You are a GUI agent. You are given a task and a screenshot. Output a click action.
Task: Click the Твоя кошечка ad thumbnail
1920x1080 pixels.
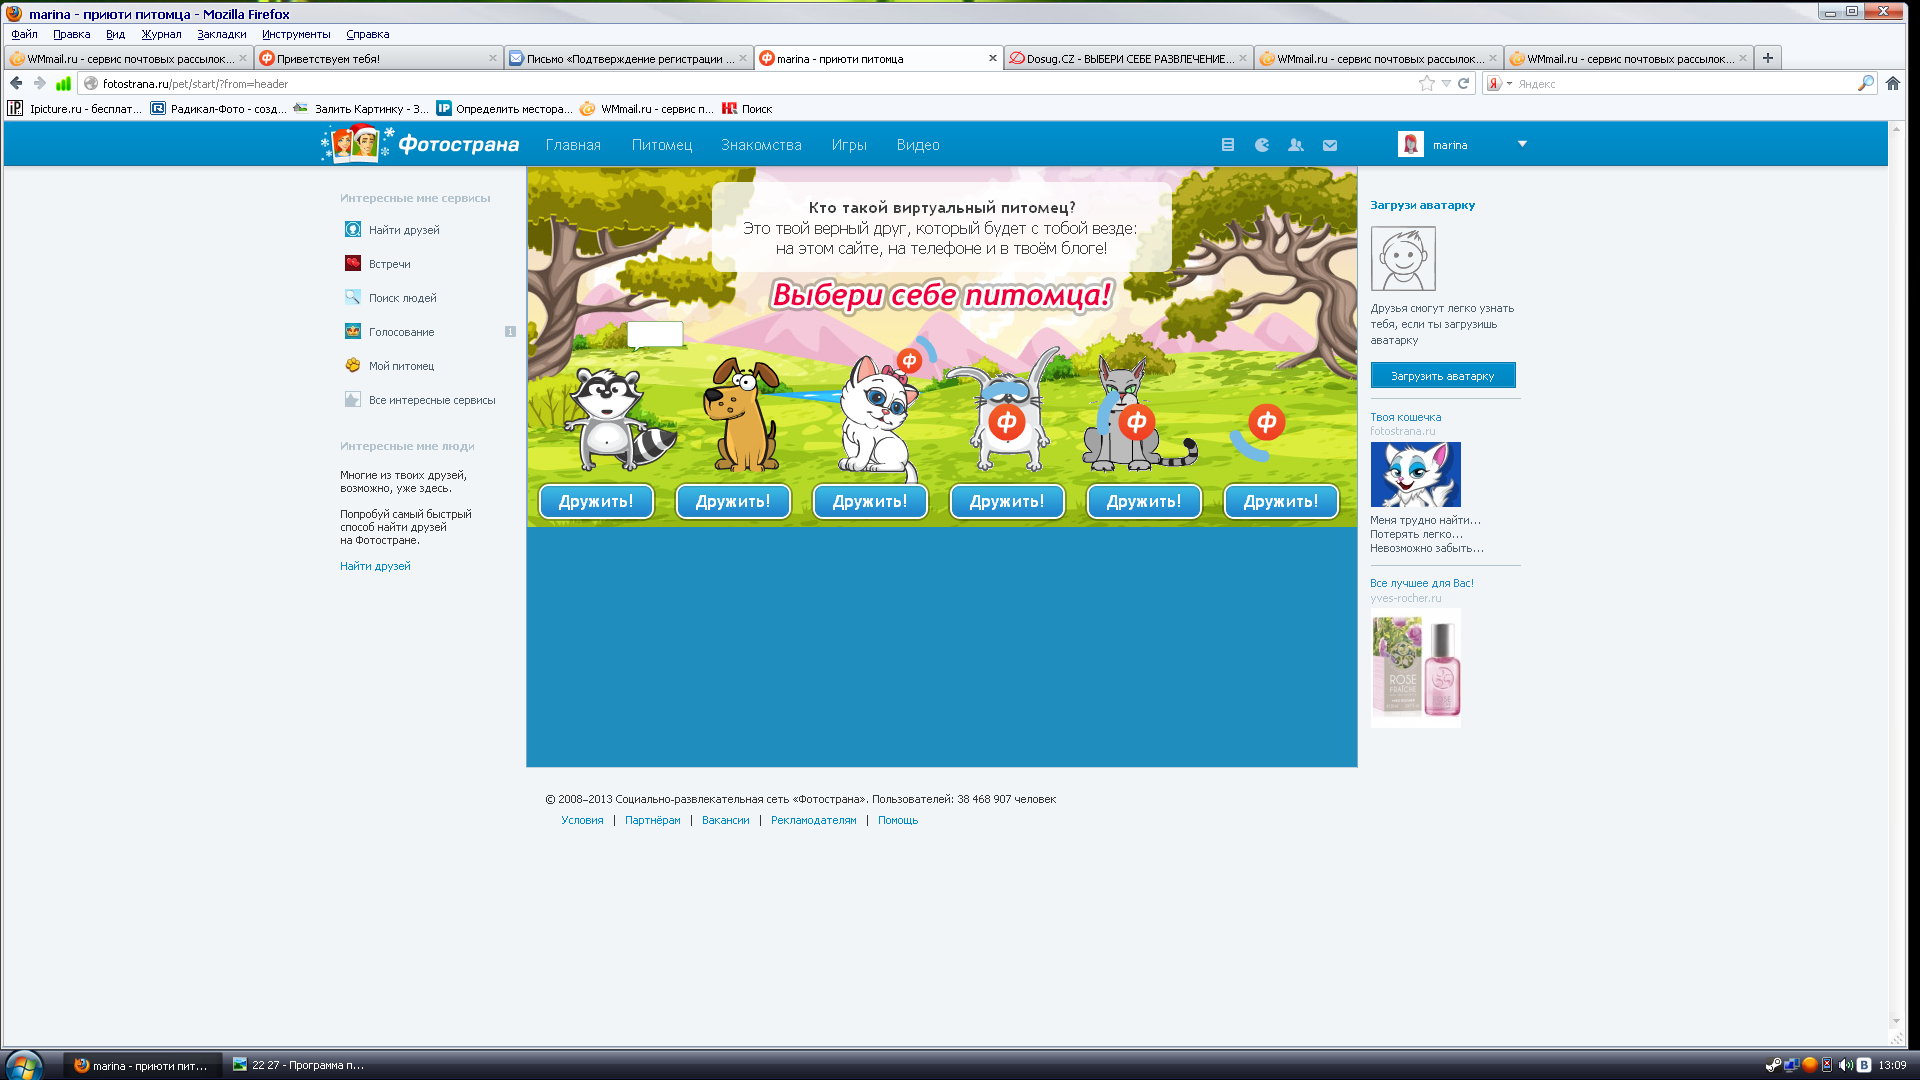click(x=1415, y=475)
